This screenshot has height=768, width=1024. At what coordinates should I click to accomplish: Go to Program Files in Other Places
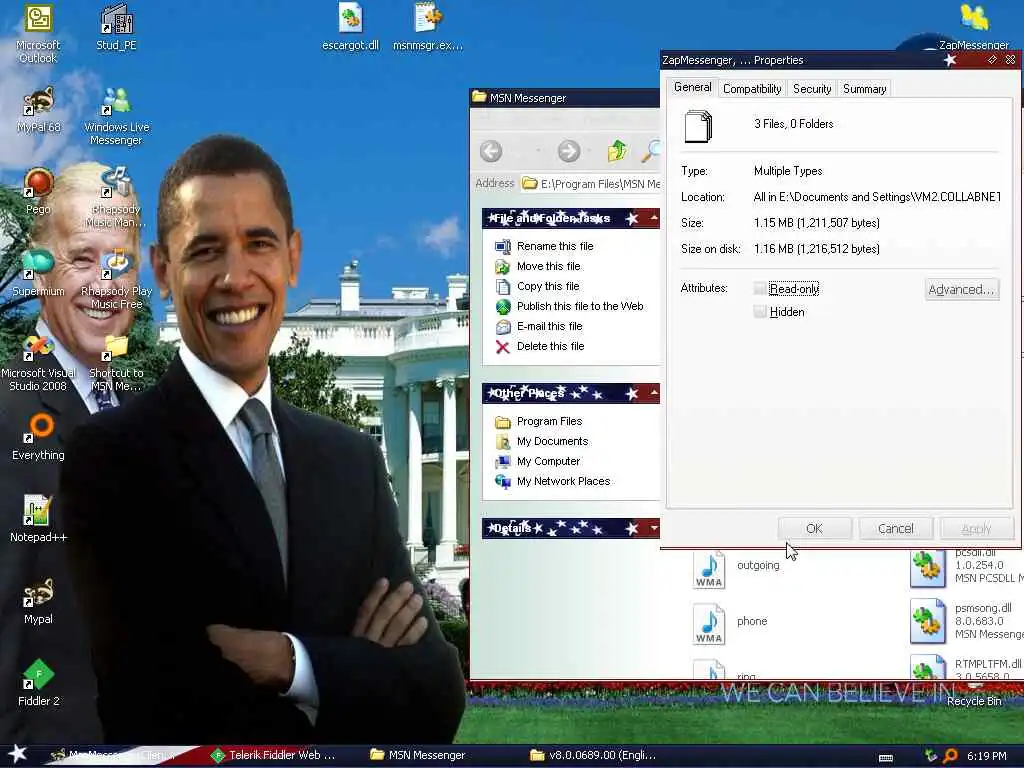pyautogui.click(x=549, y=421)
